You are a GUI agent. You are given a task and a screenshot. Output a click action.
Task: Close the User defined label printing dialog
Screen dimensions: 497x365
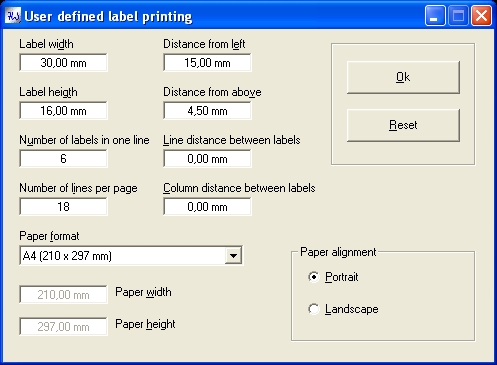click(x=481, y=16)
